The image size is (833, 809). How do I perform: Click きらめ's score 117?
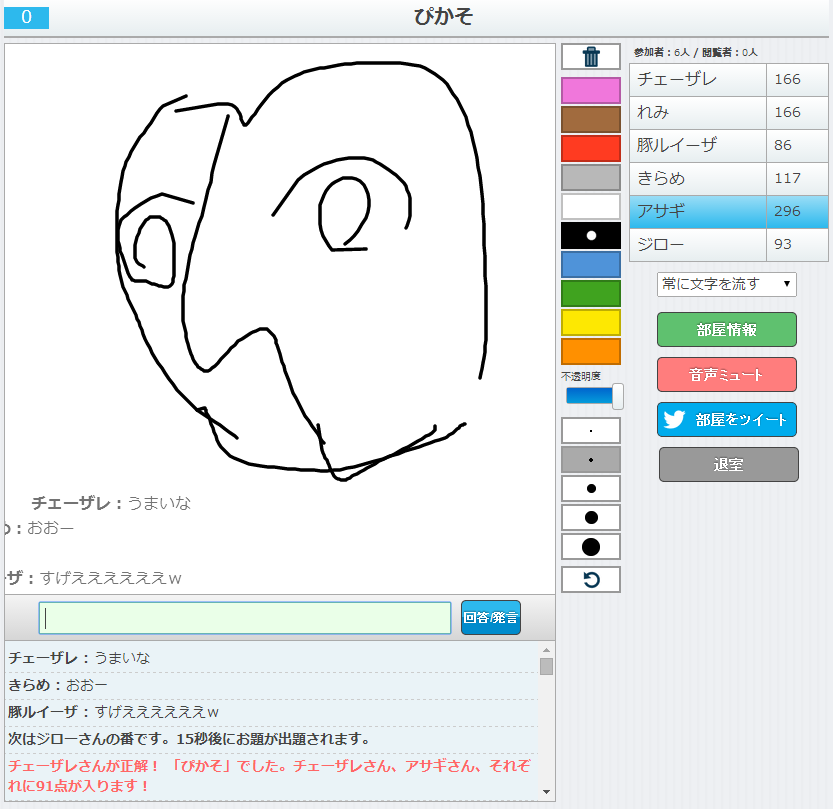(787, 178)
